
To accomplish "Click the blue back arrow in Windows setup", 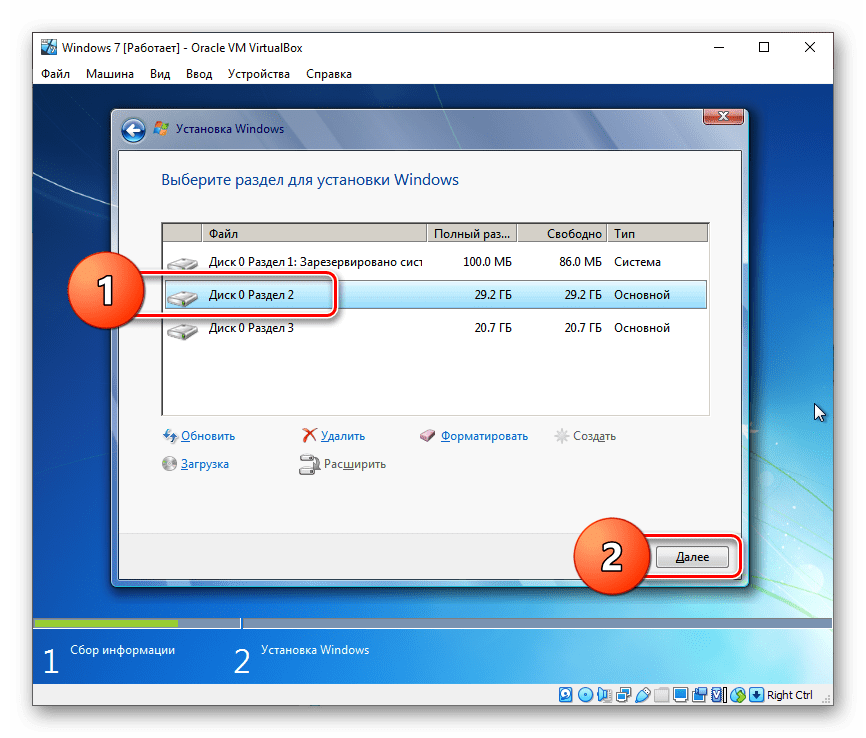I will click(x=133, y=130).
